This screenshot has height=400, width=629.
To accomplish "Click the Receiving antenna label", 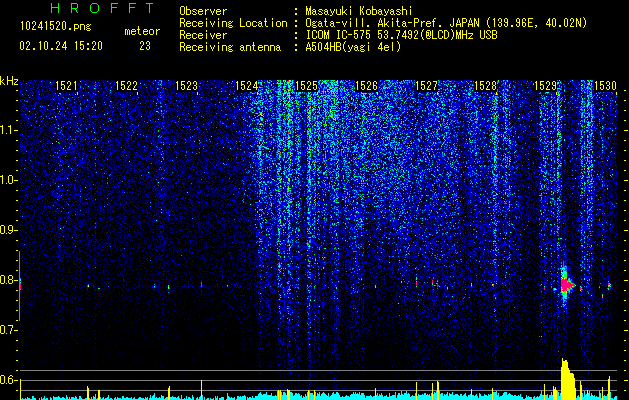I will [x=230, y=47].
